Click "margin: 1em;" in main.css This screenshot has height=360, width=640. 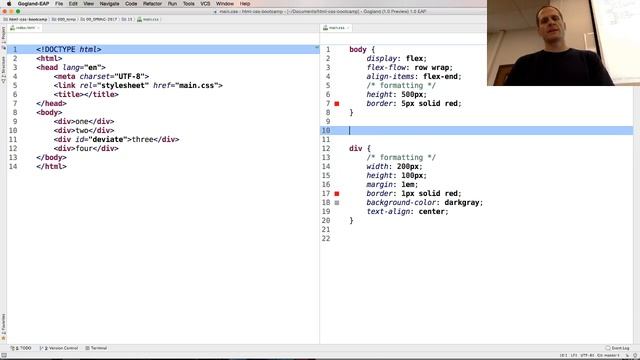click(x=392, y=184)
